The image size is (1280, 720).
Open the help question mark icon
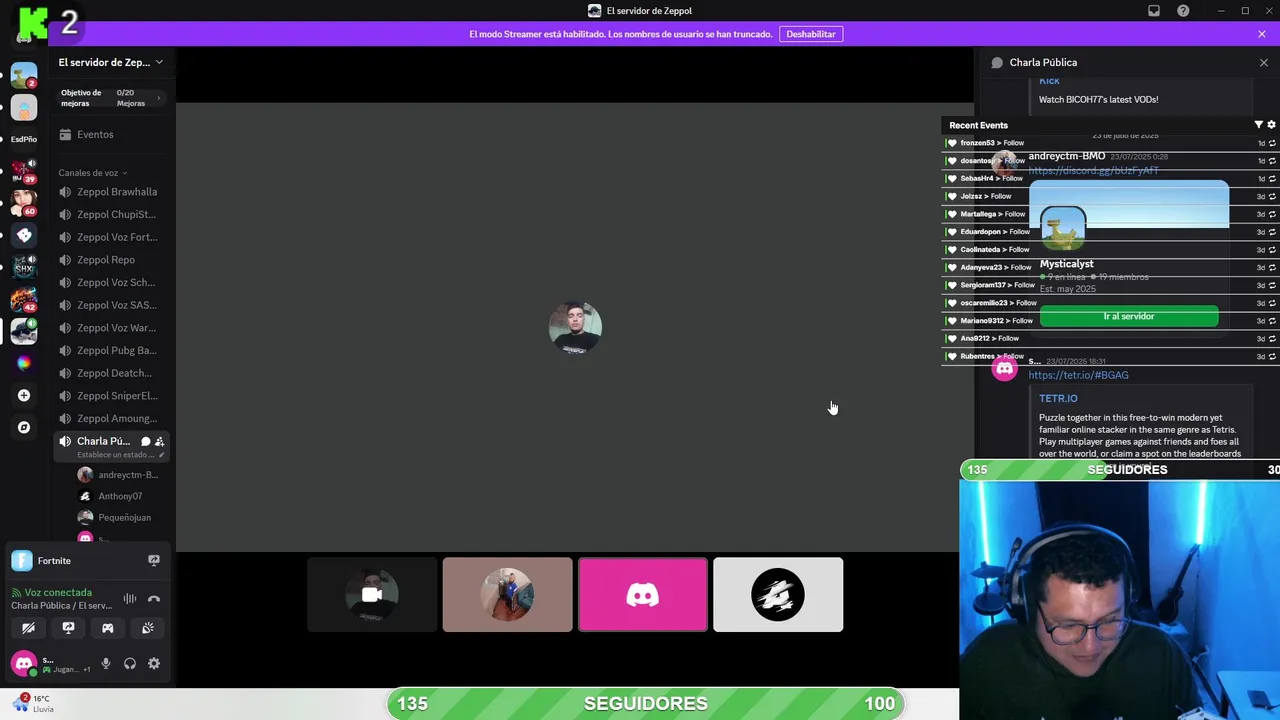click(1183, 11)
